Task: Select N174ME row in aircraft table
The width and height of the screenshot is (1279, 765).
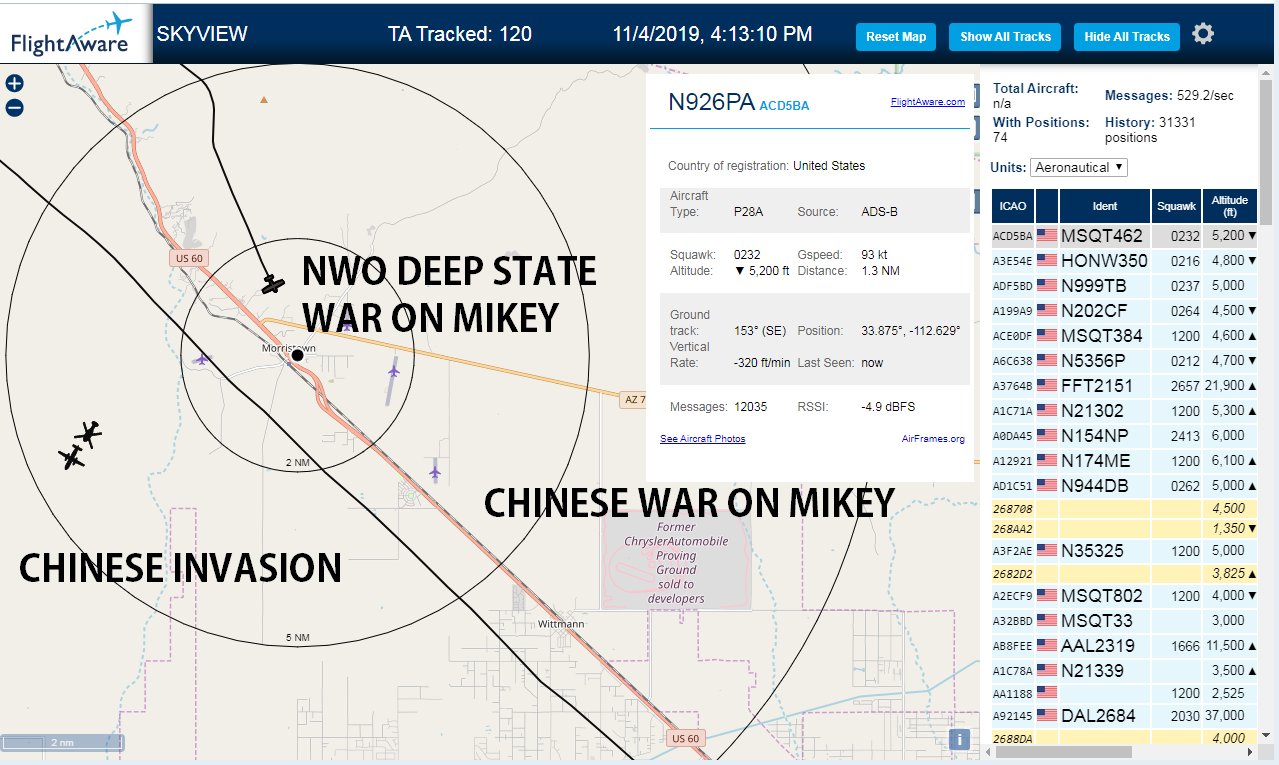Action: click(1125, 461)
